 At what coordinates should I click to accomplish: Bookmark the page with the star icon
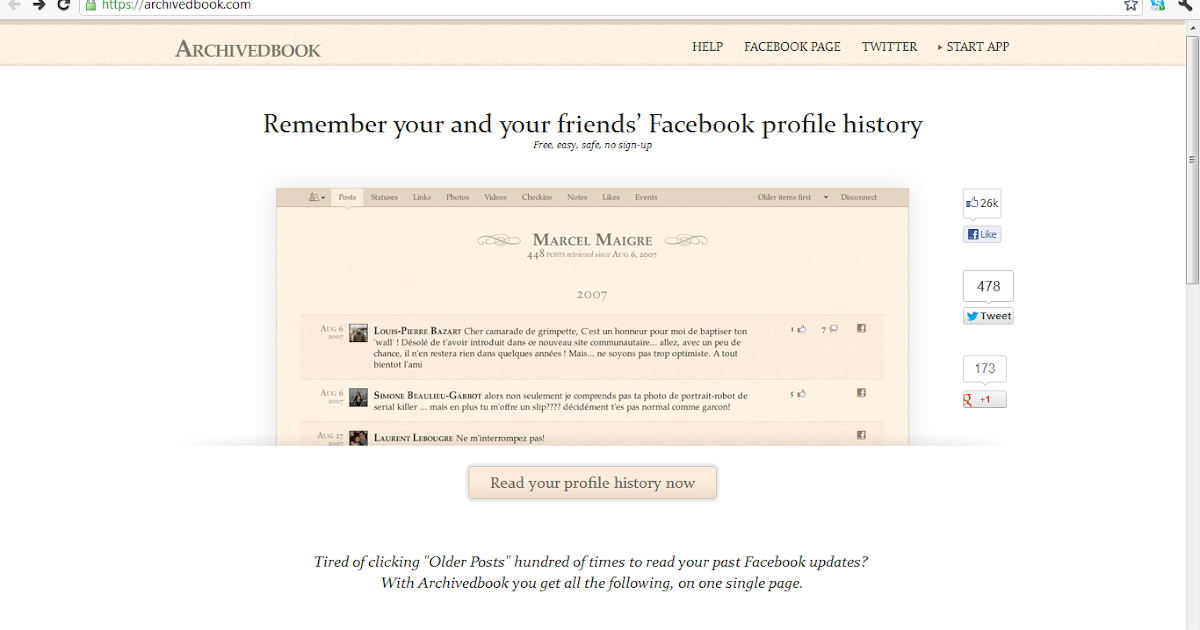tap(1131, 5)
